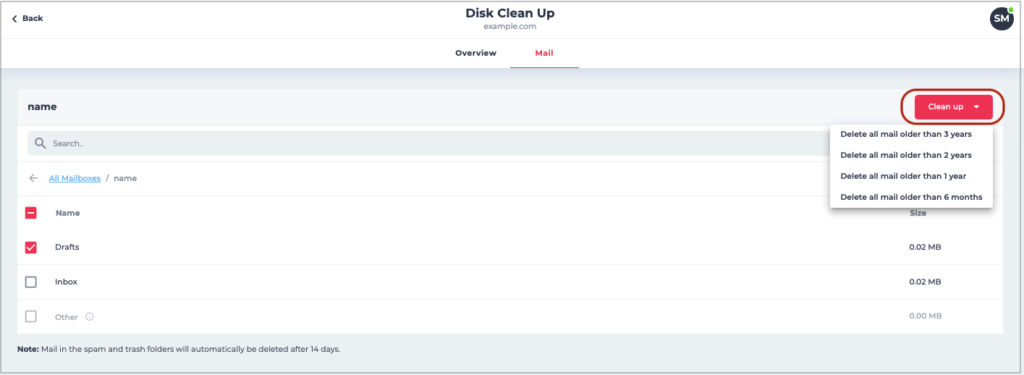Click the Back chevron icon
The image size is (1024, 375).
tap(14, 19)
